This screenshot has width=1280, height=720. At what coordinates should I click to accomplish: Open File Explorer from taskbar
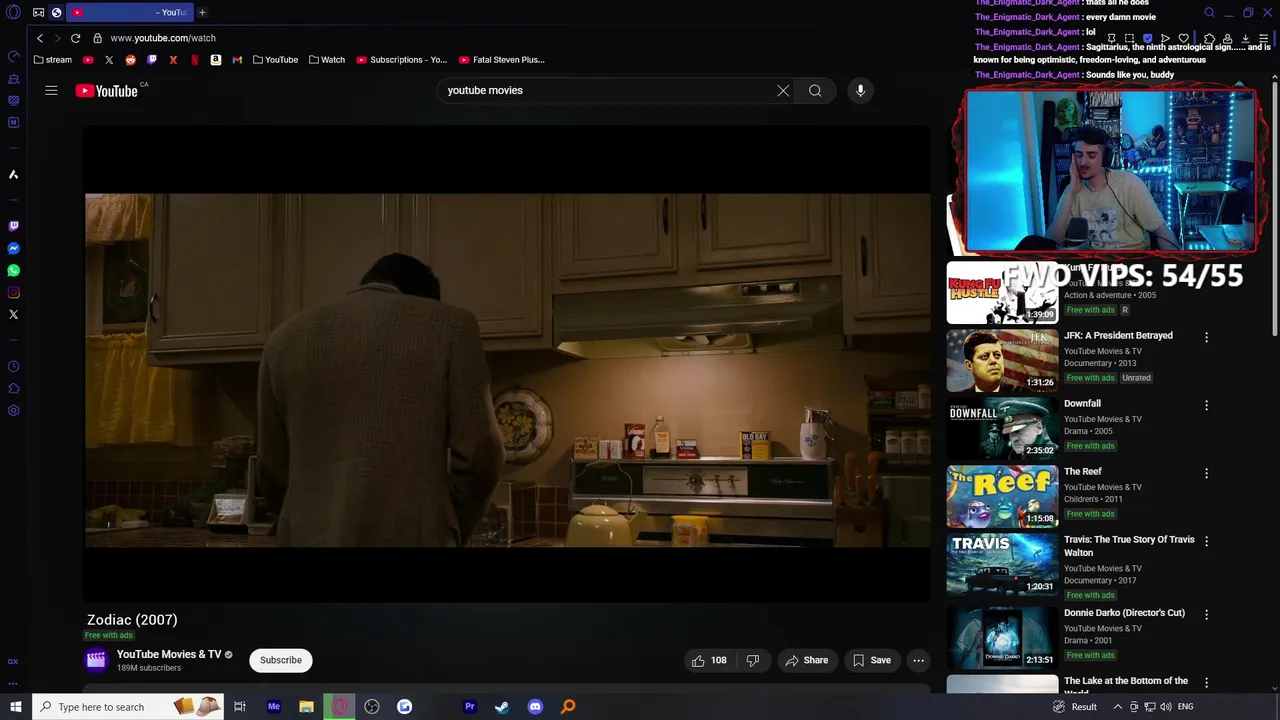(x=306, y=707)
